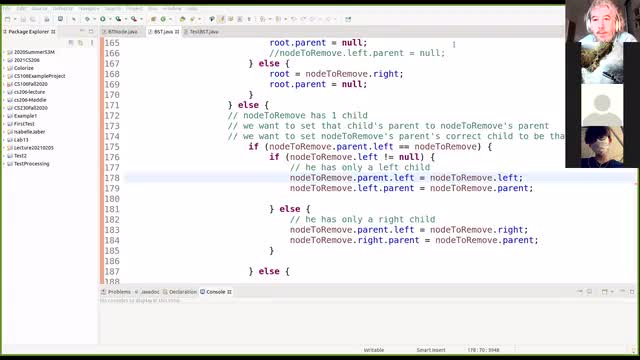This screenshot has width=640, height=360.
Task: Click the Save All toolbar icon
Action: point(33,19)
